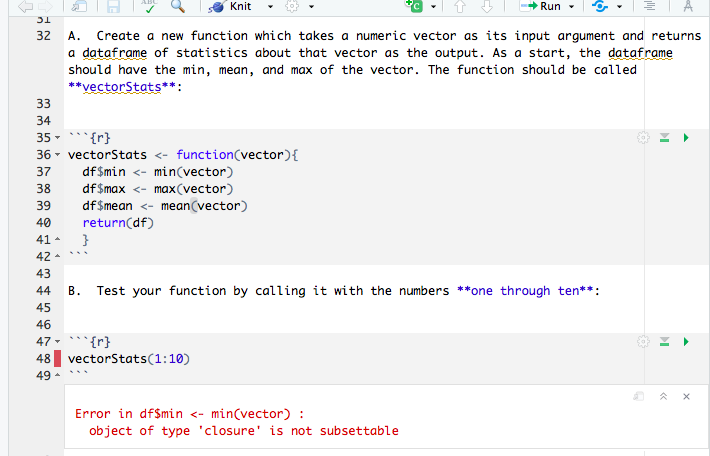The image size is (710, 456).
Task: Click fold marker at line 49
Action: coord(58,375)
